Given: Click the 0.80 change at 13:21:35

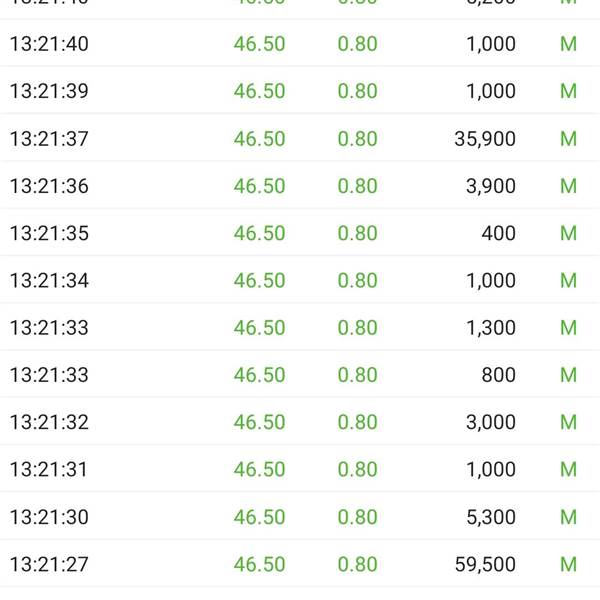Looking at the screenshot, I should [357, 233].
